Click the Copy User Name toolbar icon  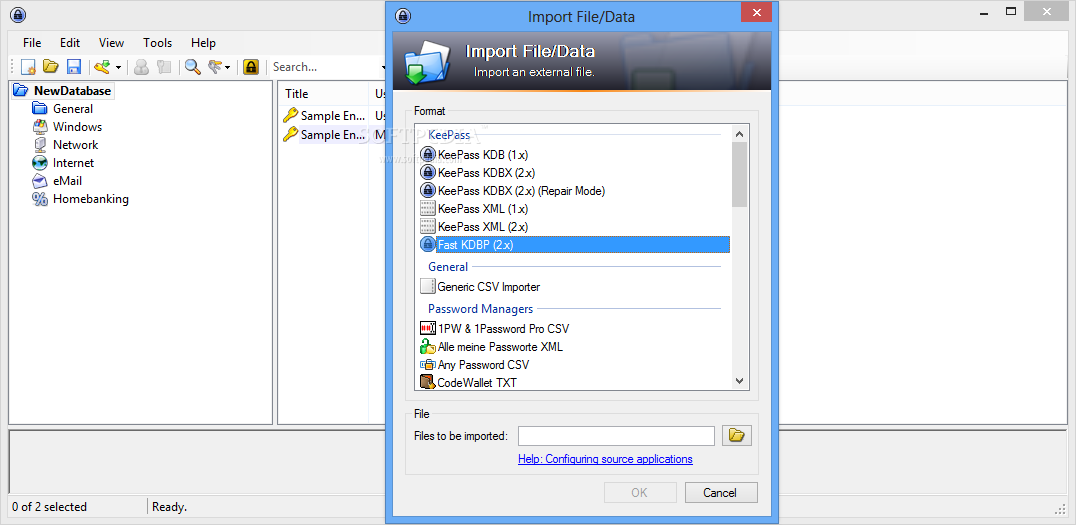coord(141,67)
